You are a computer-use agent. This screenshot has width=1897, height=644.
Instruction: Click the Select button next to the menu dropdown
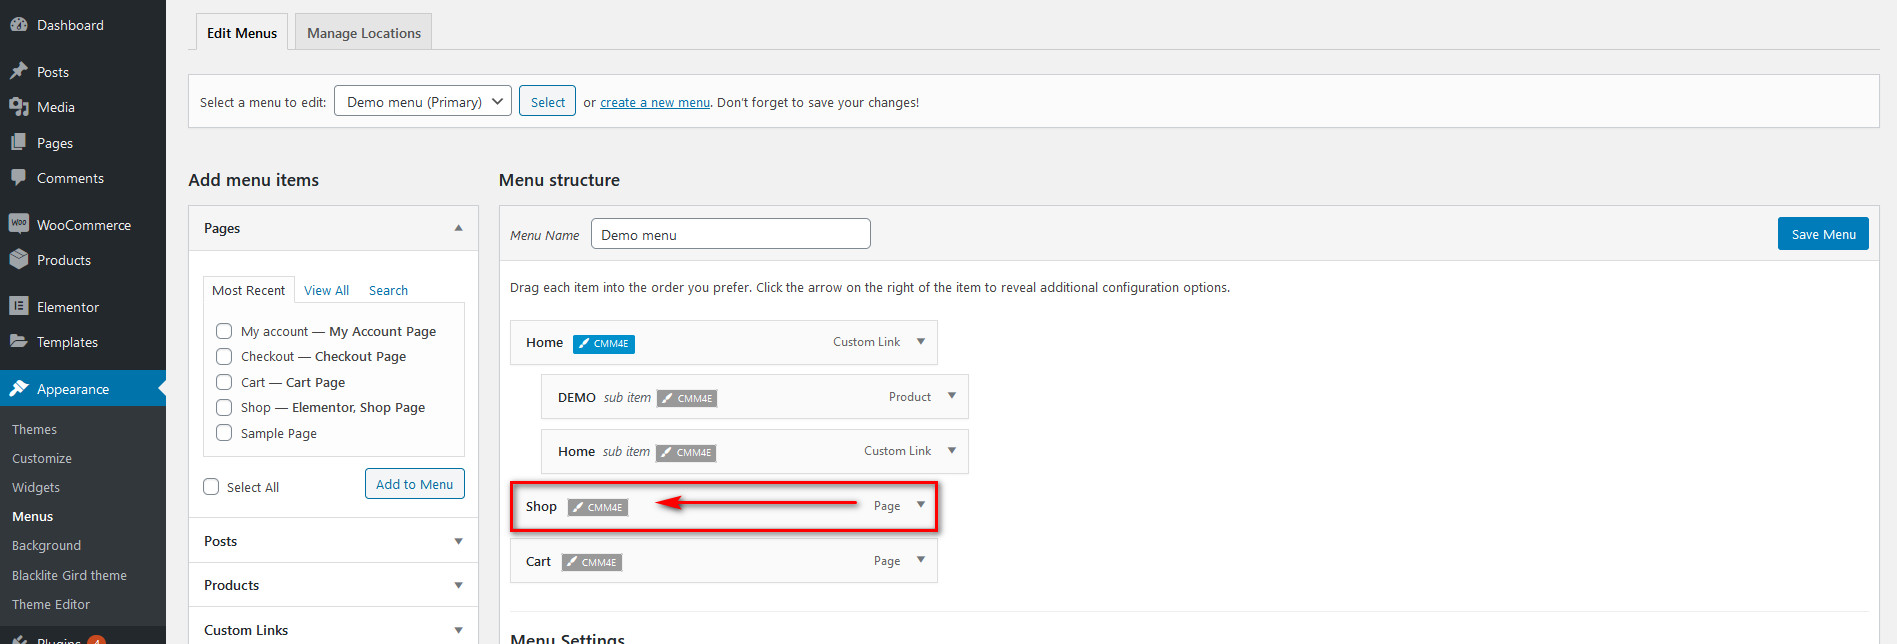coord(547,101)
